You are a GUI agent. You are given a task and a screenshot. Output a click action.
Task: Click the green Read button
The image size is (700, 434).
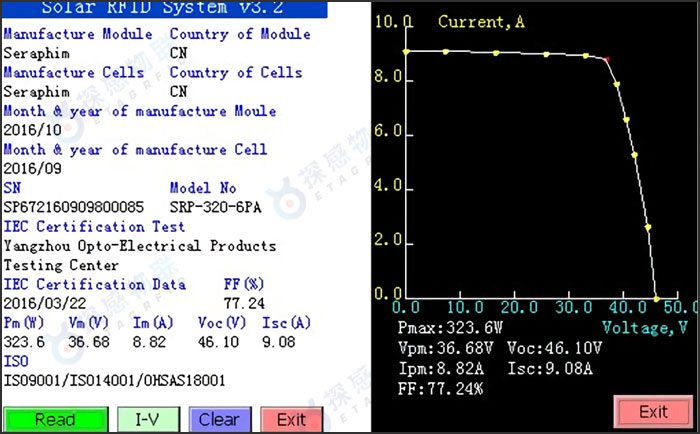pyautogui.click(x=55, y=419)
